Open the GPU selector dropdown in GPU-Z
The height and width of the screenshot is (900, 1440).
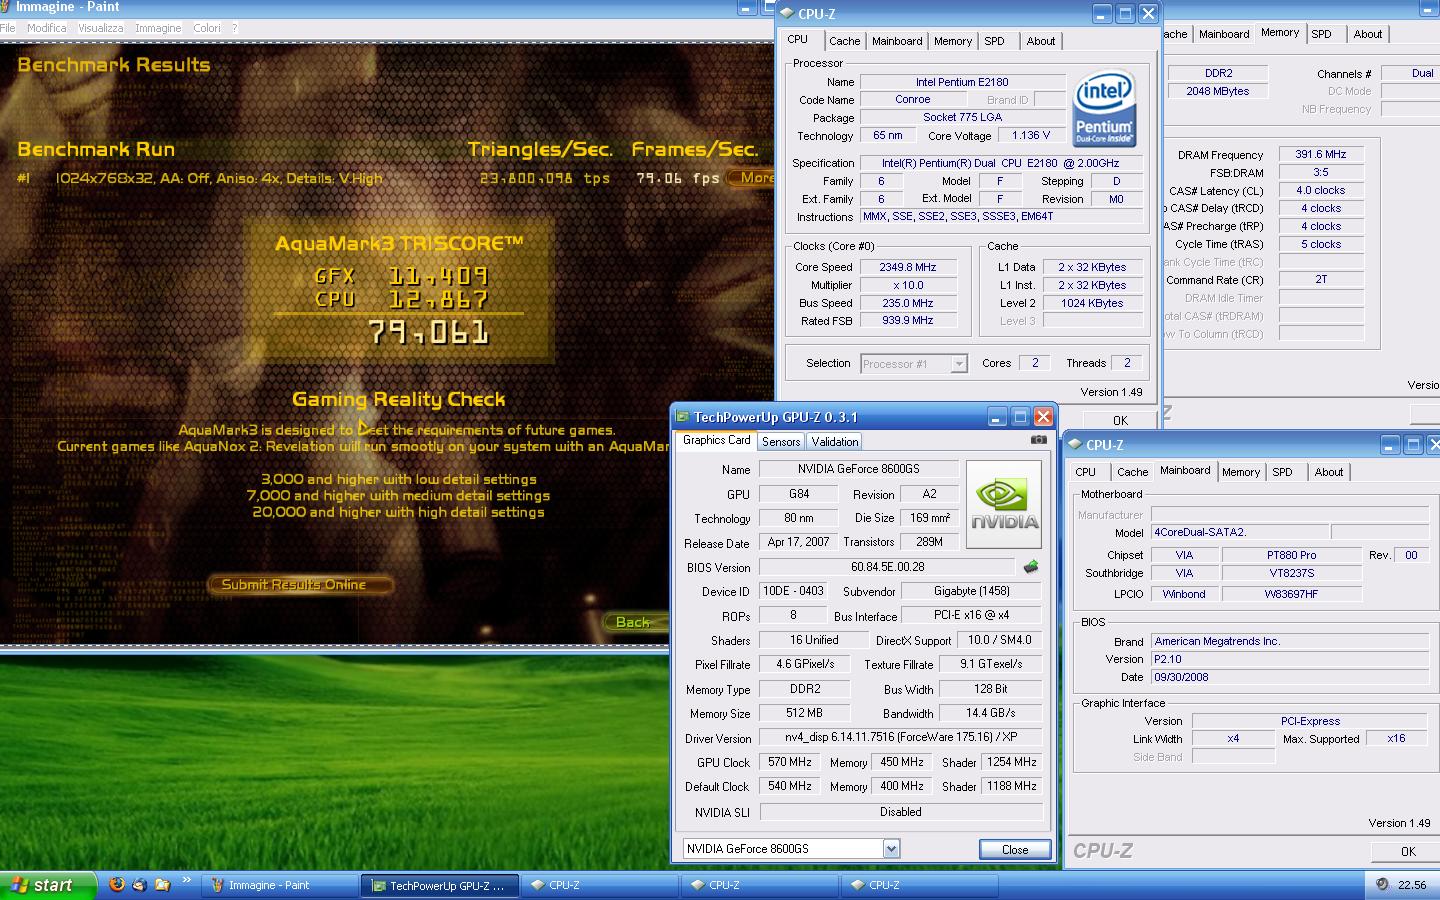891,848
